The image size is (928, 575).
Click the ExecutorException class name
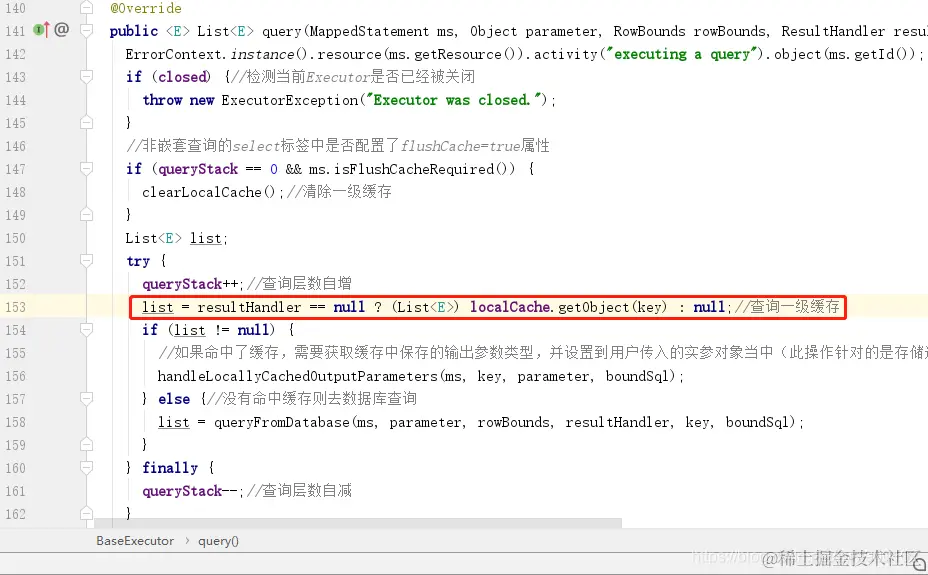289,100
